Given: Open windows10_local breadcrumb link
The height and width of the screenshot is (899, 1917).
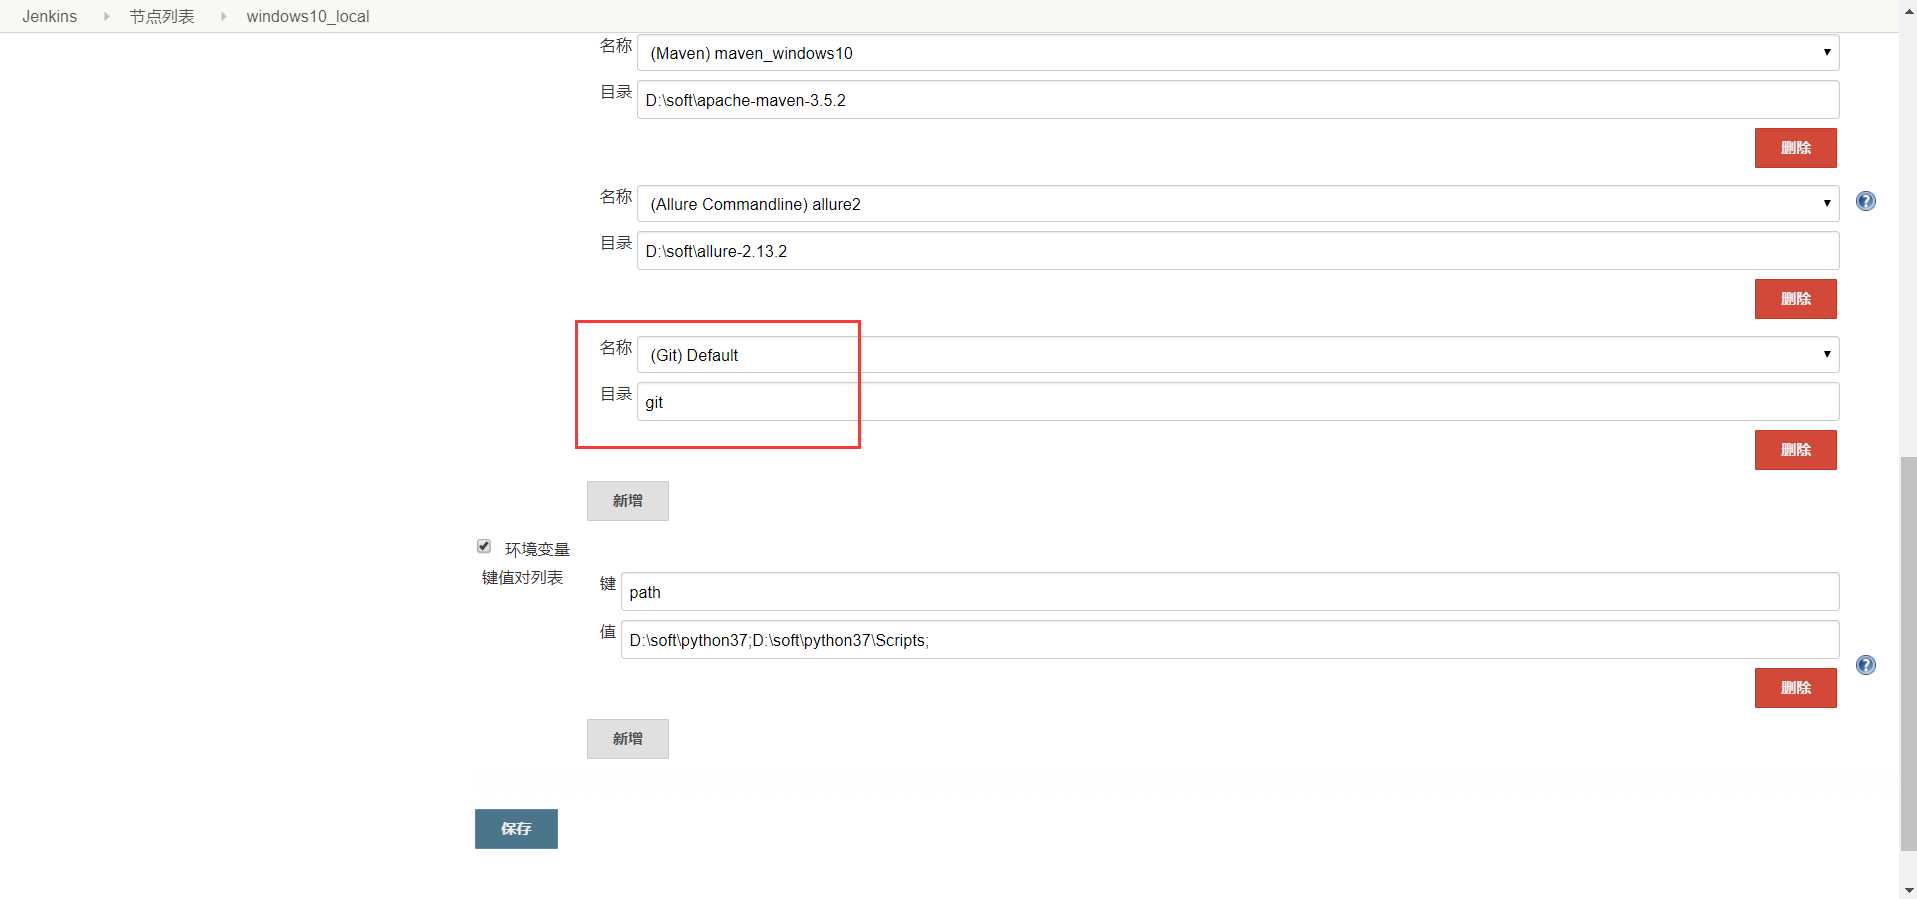Looking at the screenshot, I should point(308,16).
